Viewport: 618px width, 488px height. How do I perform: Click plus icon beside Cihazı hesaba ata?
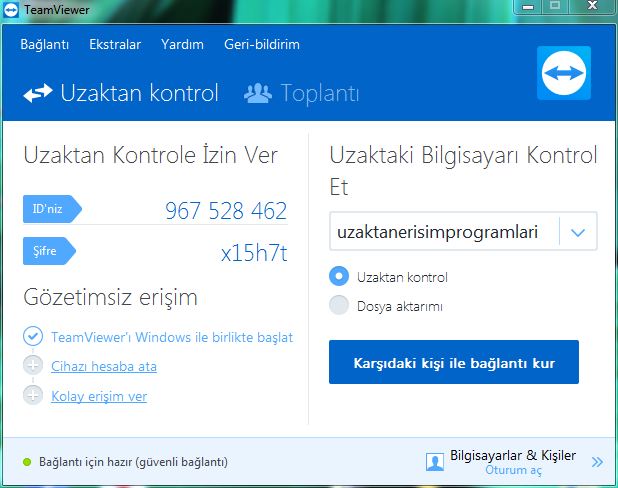(33, 365)
